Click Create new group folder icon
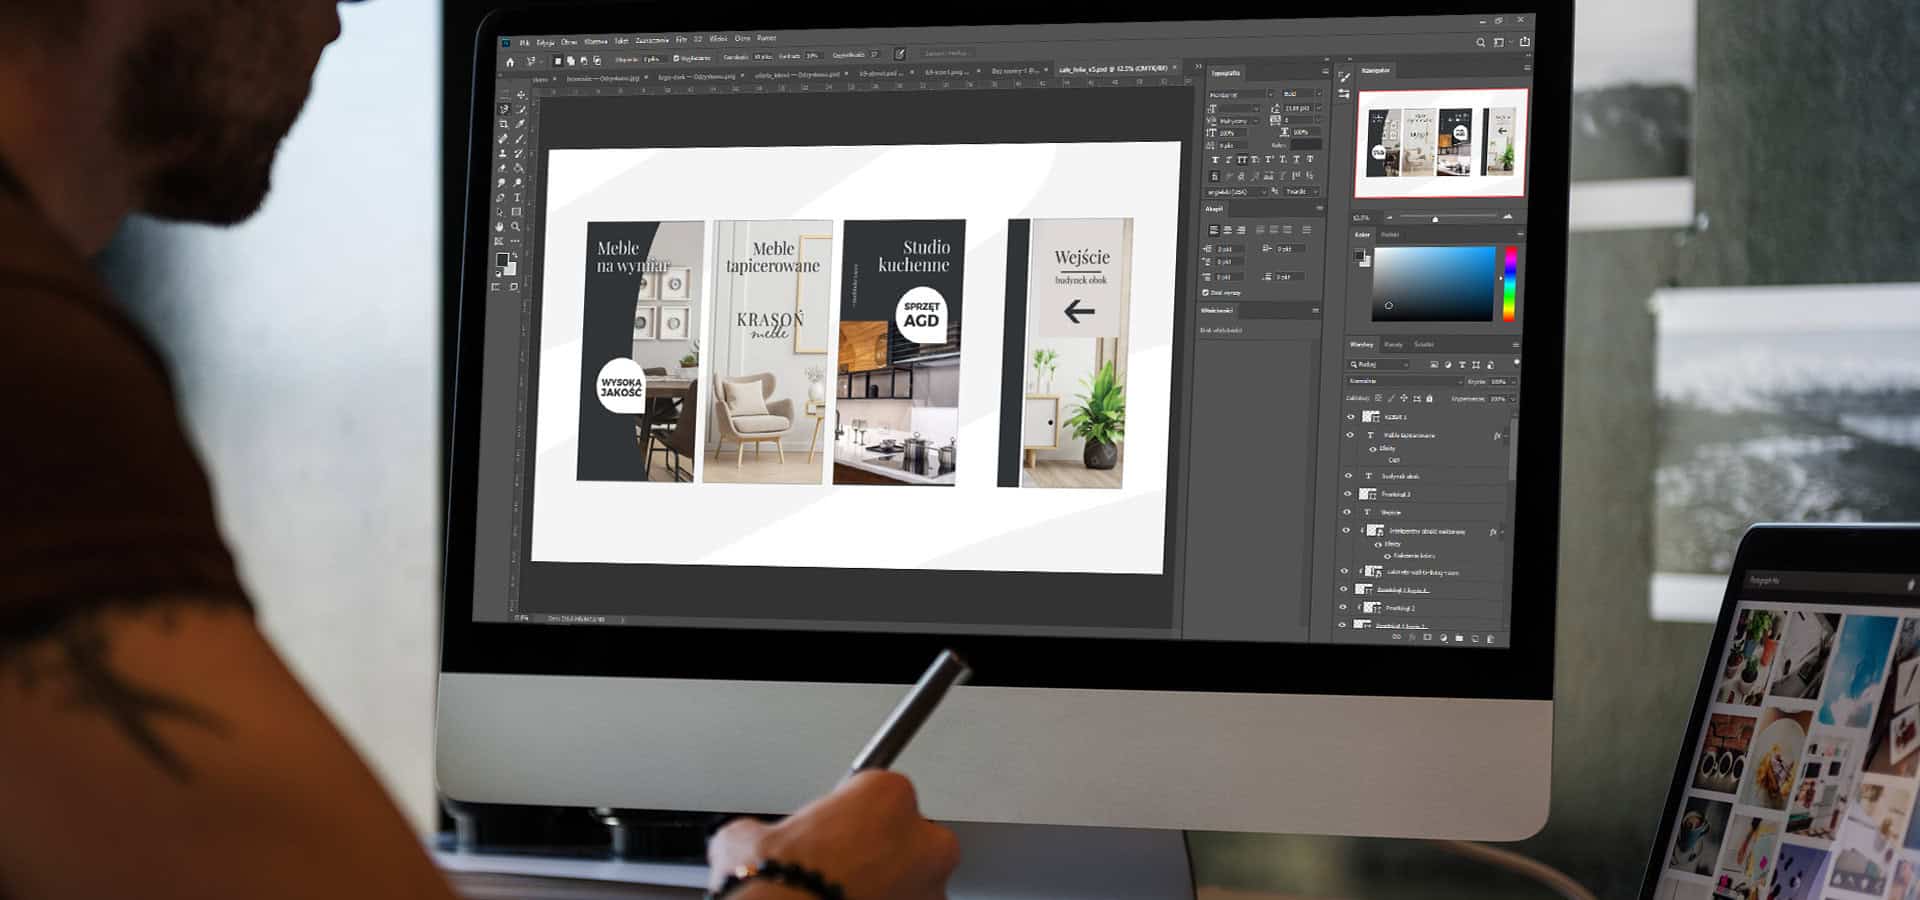 click(1459, 637)
